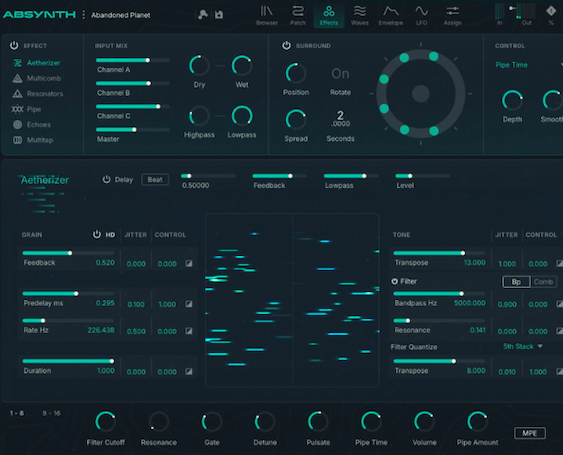Click the Rate Hz value 226.438
Screen dimensions: 563x455
(x=101, y=330)
